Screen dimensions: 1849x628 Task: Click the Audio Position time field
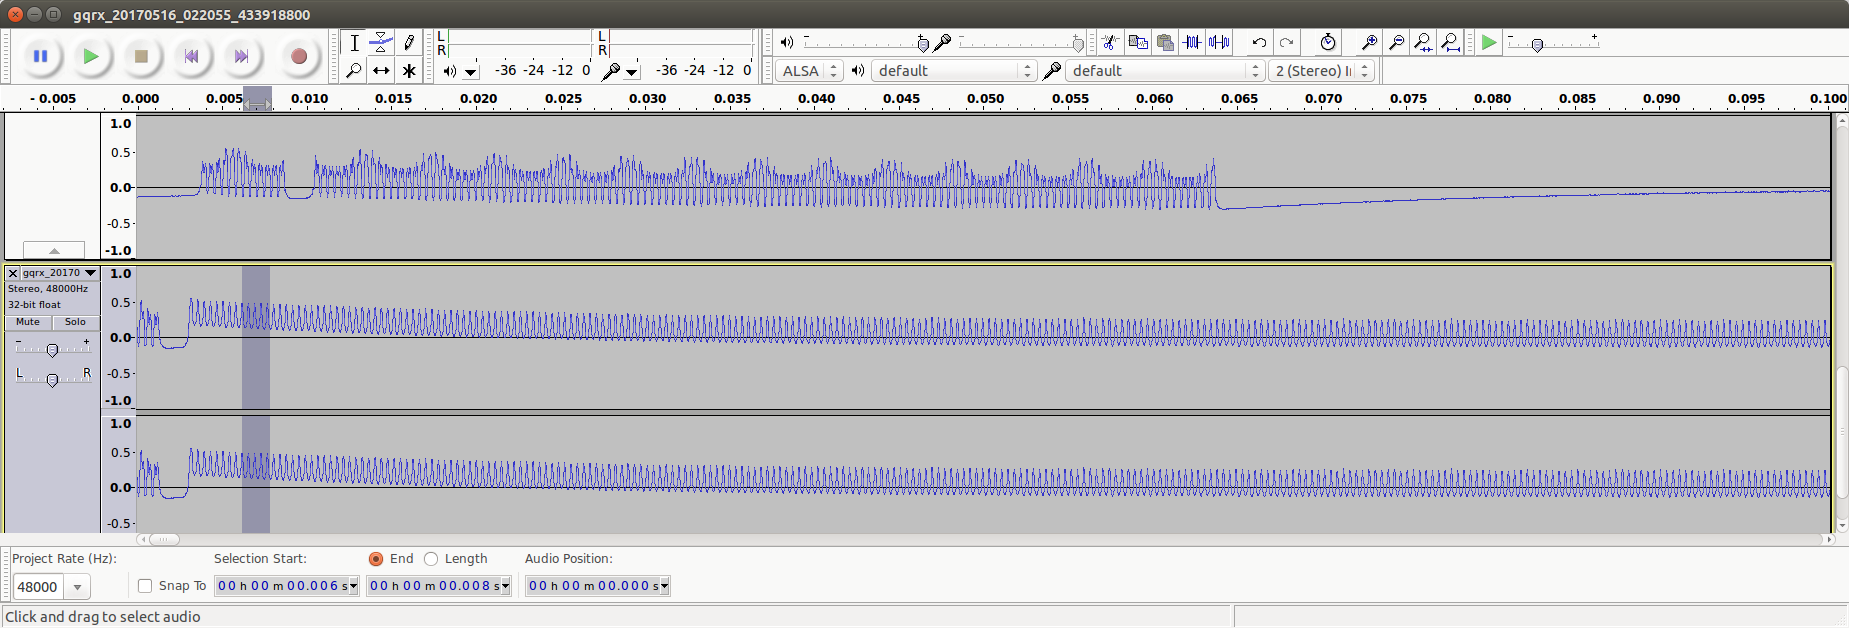coord(598,586)
